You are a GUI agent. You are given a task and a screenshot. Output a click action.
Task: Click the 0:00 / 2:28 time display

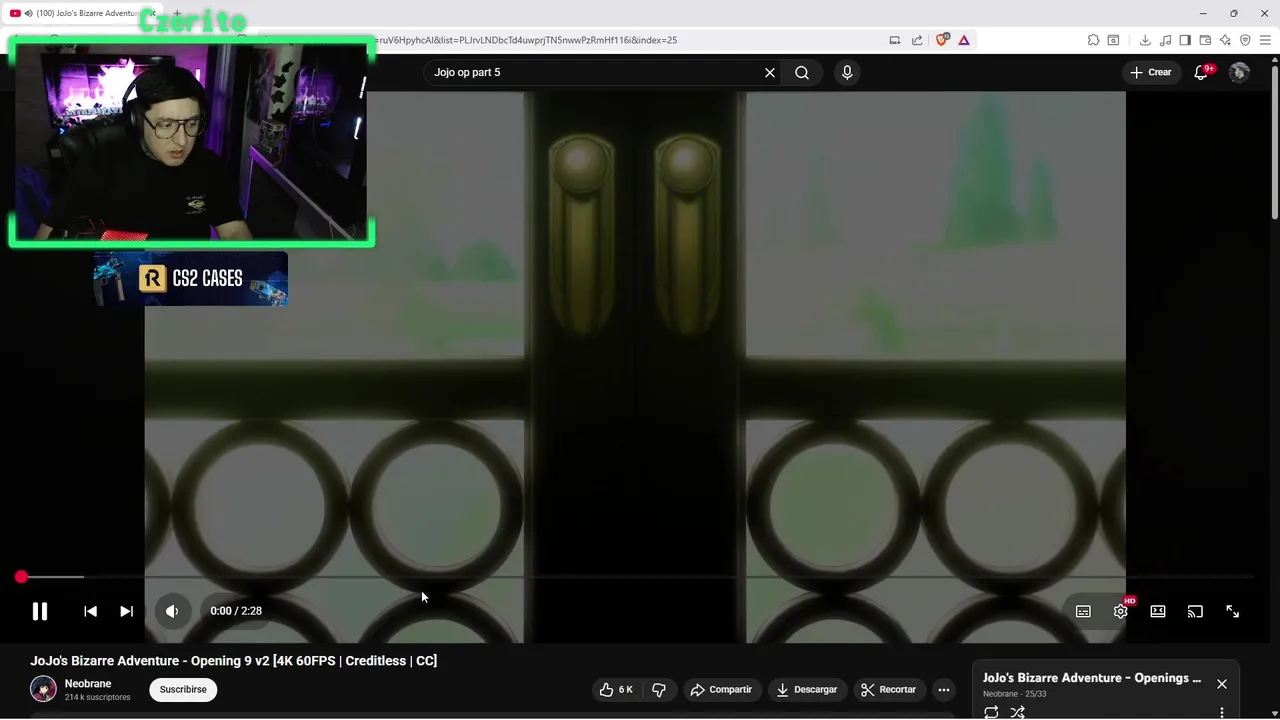pyautogui.click(x=236, y=611)
